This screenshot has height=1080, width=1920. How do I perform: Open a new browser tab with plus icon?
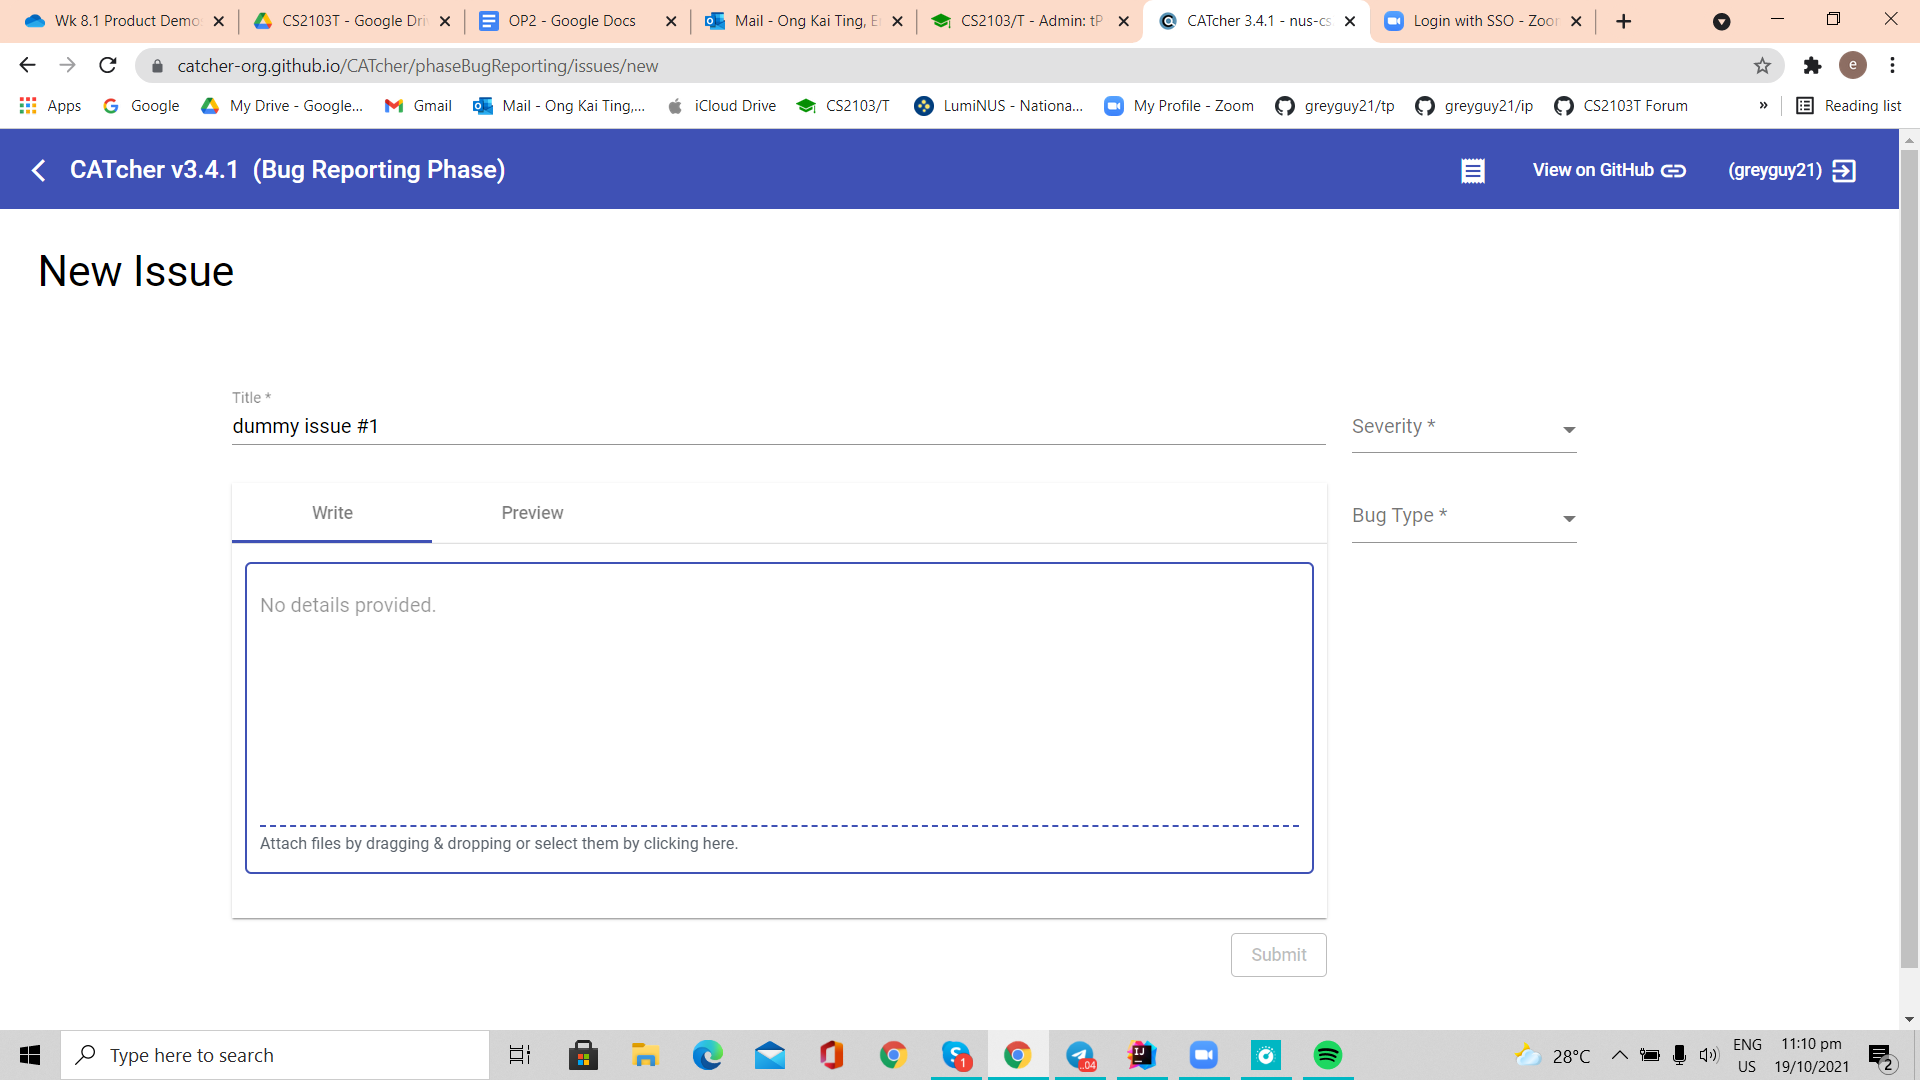click(1623, 21)
